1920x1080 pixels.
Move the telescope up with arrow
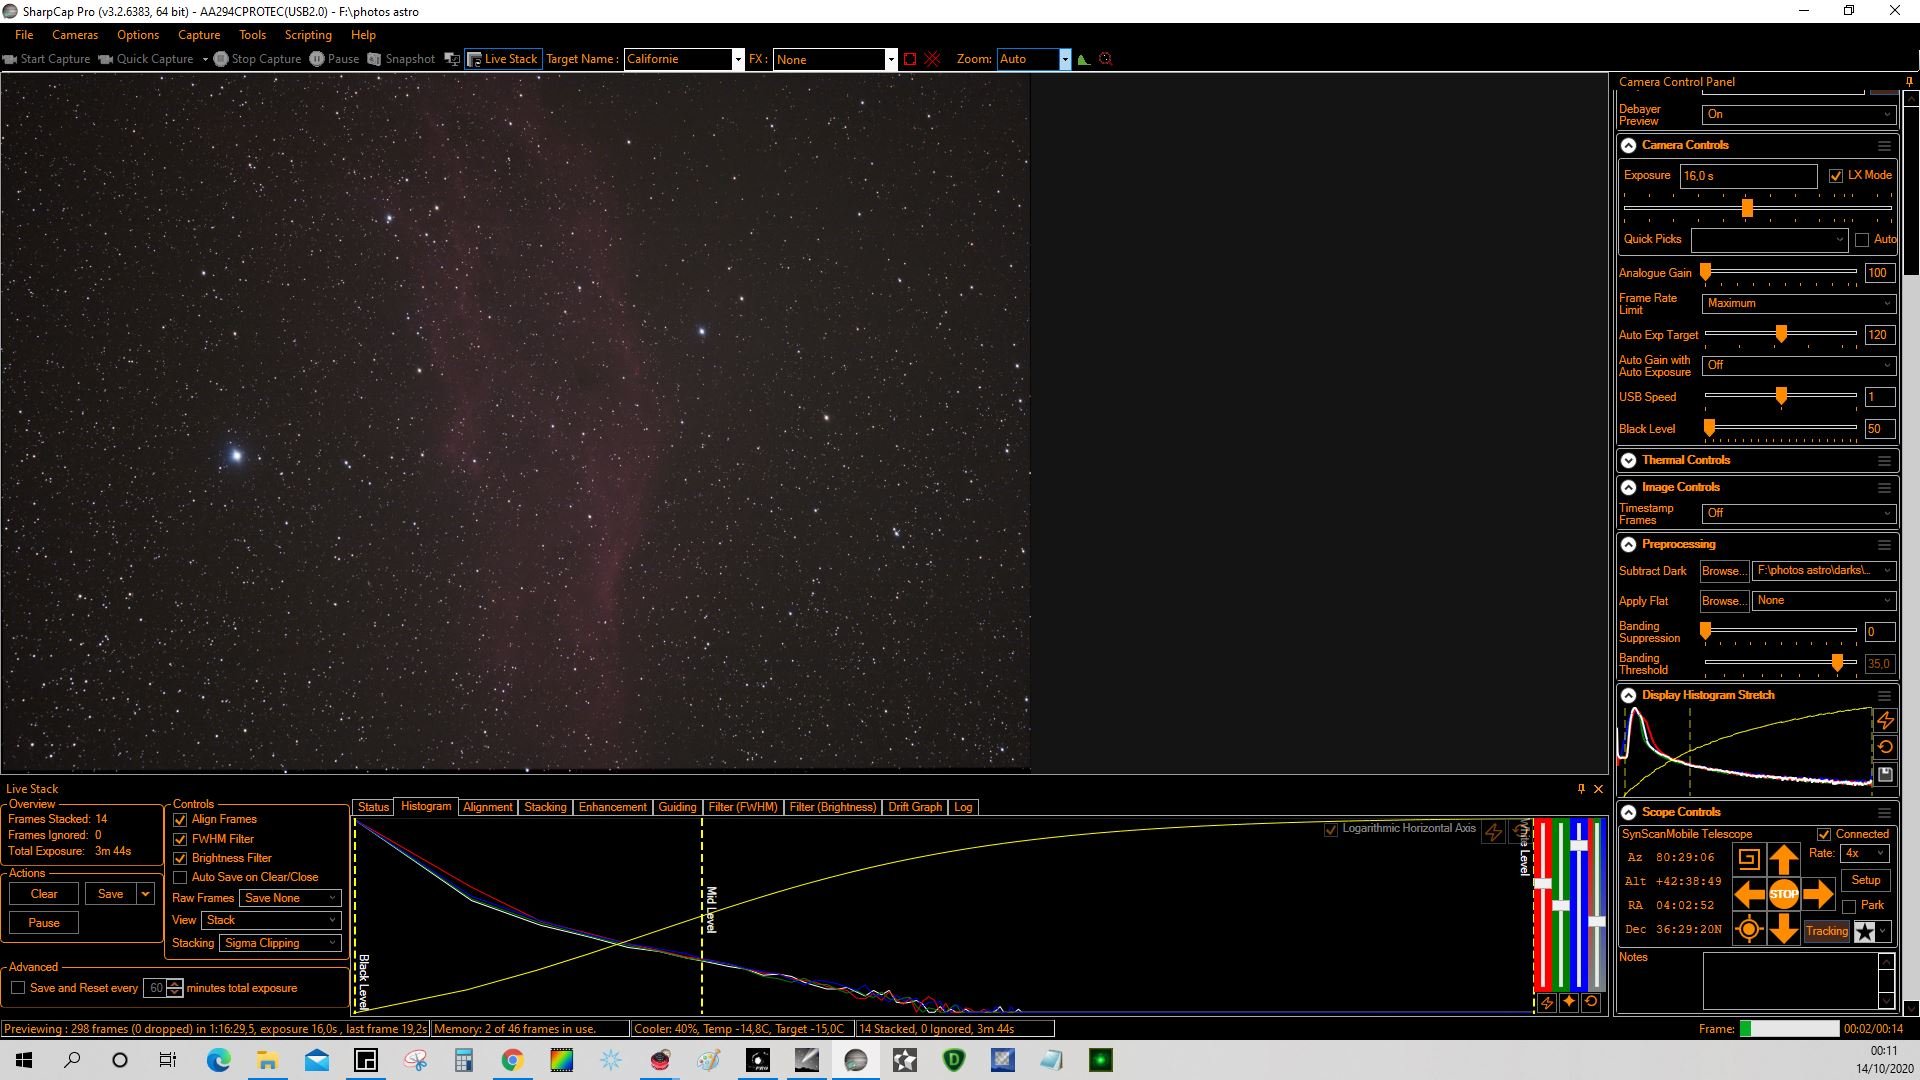point(1784,859)
